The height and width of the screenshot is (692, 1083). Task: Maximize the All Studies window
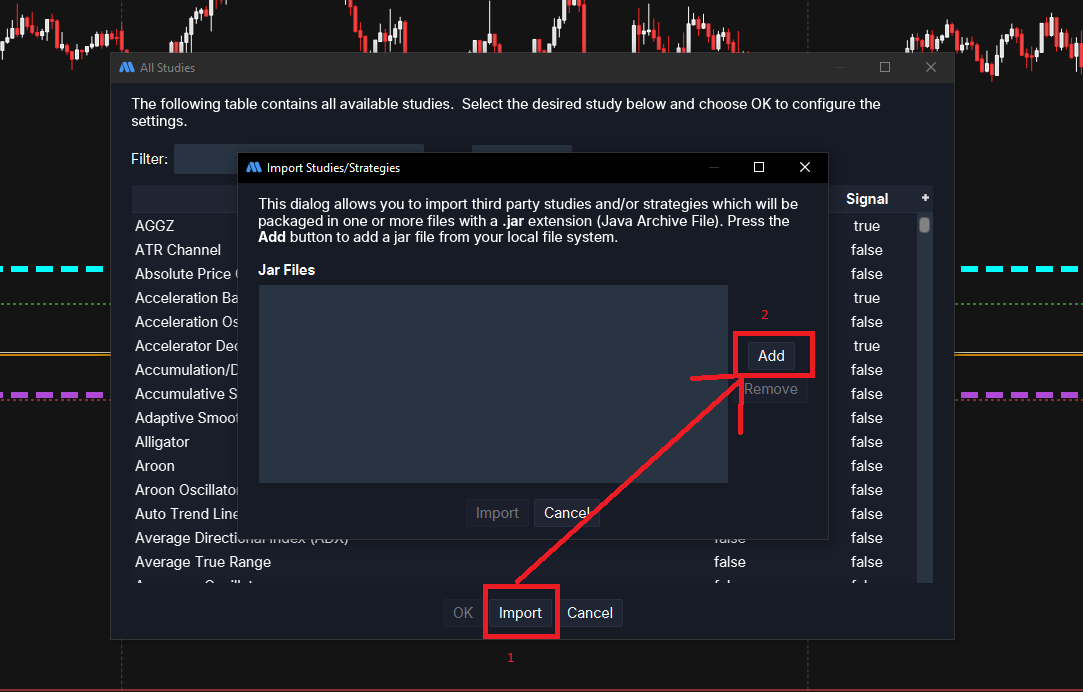click(x=885, y=67)
